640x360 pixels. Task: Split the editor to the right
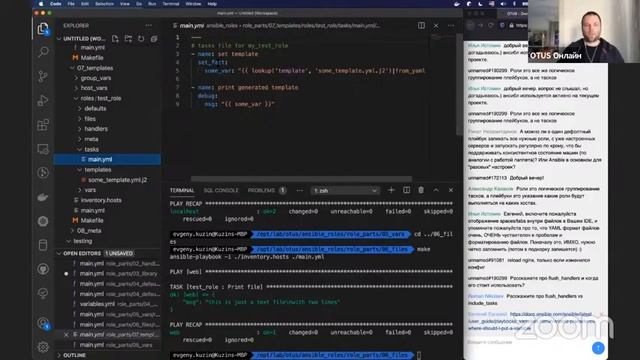421,25
